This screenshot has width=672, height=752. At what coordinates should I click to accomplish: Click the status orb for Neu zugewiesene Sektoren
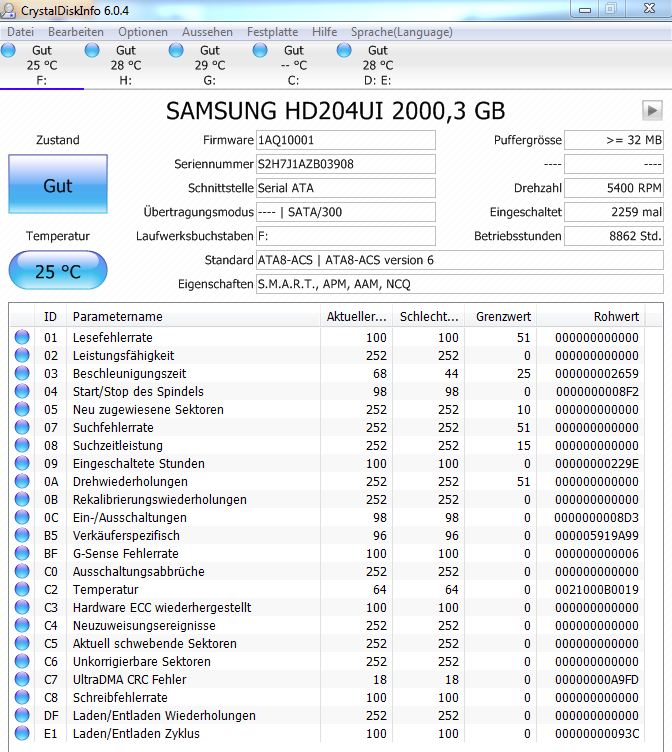(x=22, y=409)
